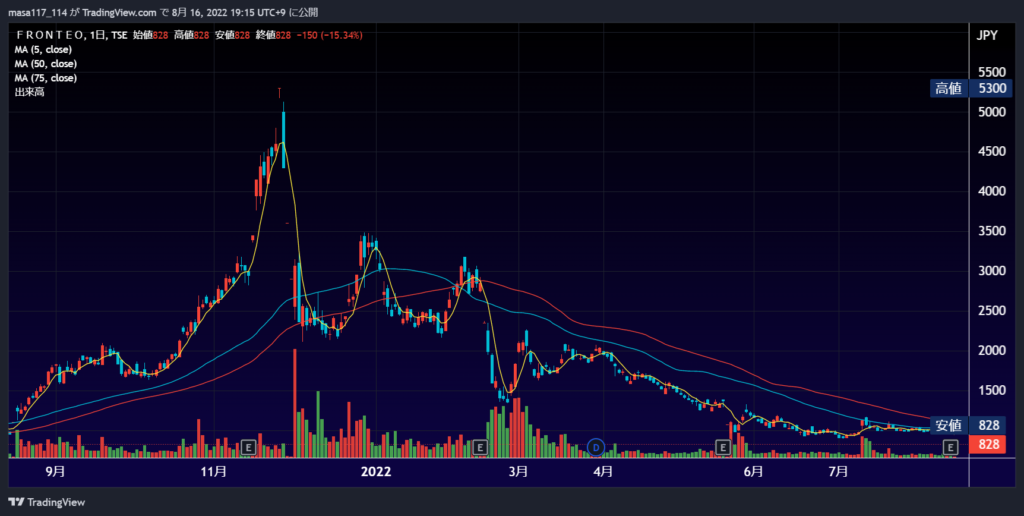Select the FRONTEO symbol title
The image size is (1024, 516).
point(50,35)
